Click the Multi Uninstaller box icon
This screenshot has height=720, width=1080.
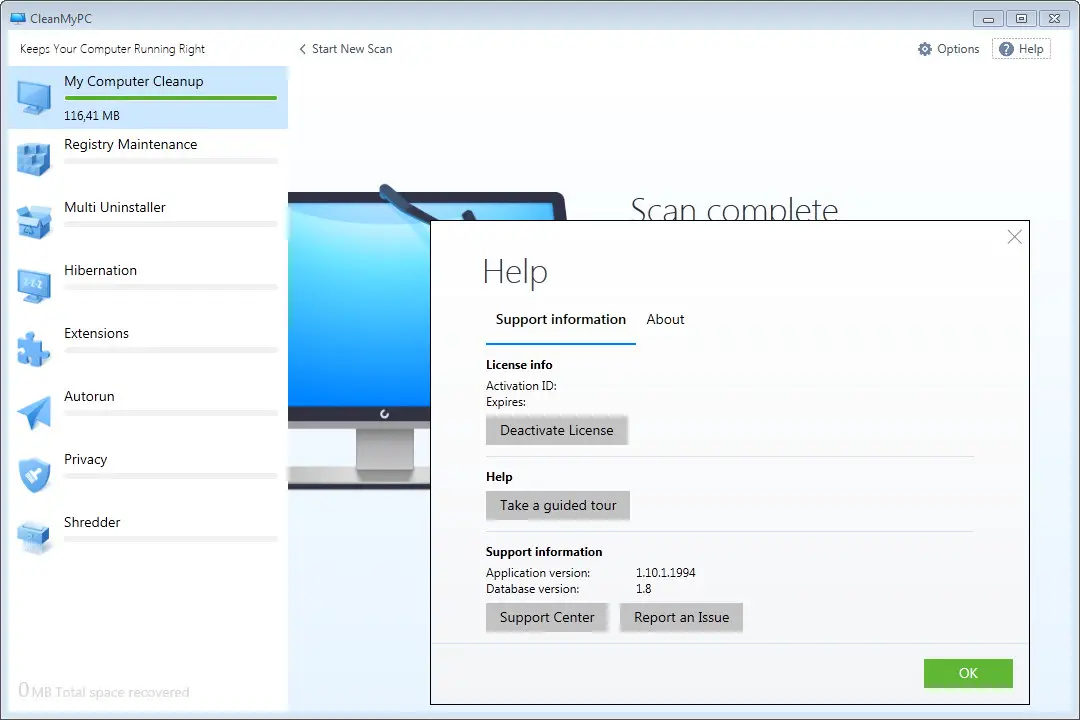34,223
